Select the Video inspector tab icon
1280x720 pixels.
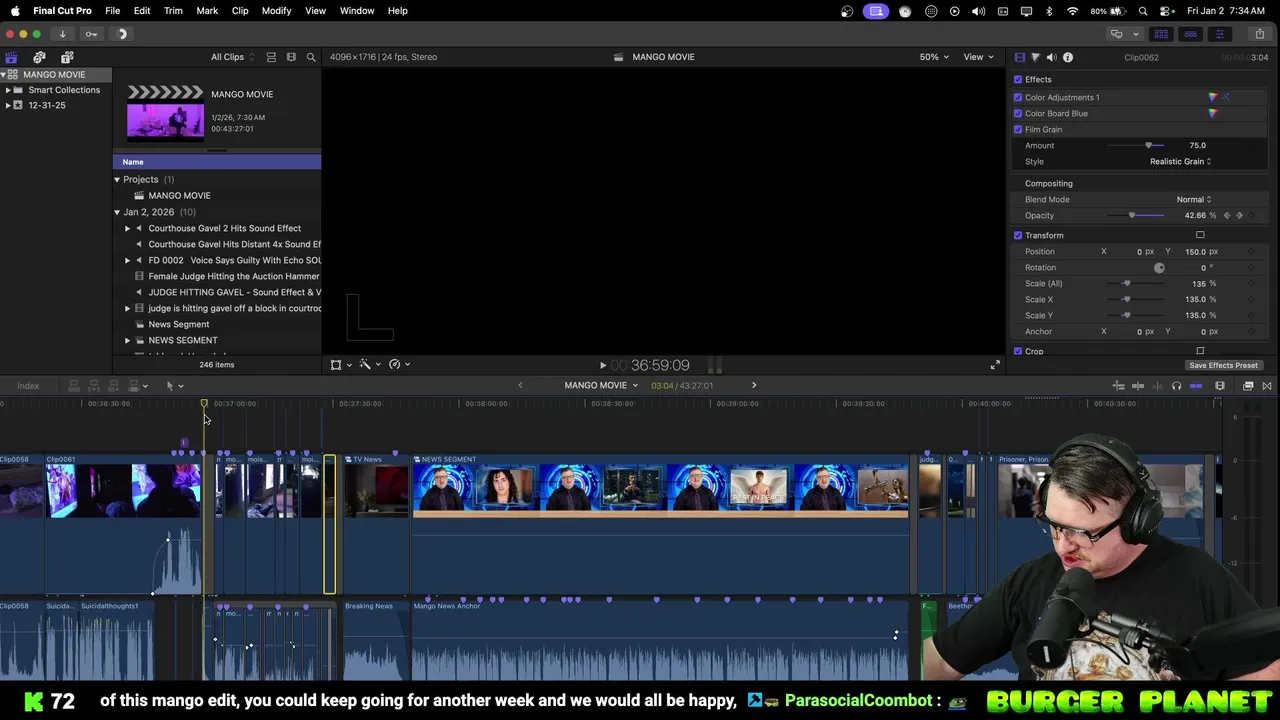pos(1019,57)
